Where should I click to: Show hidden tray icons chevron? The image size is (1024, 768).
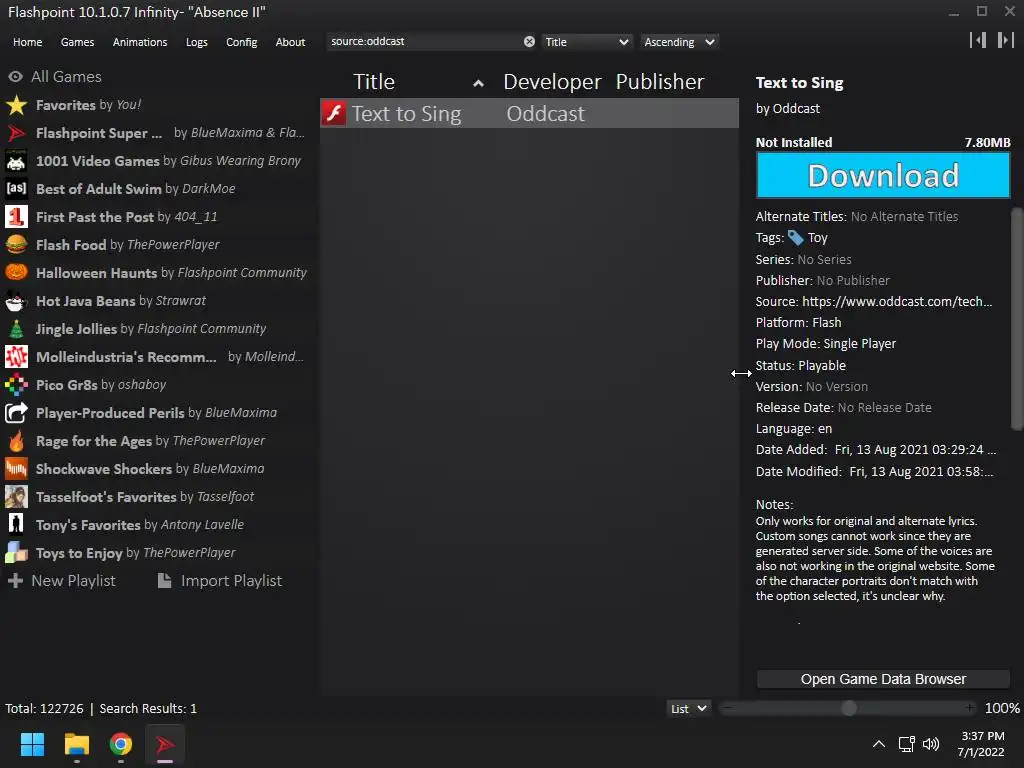coord(879,744)
